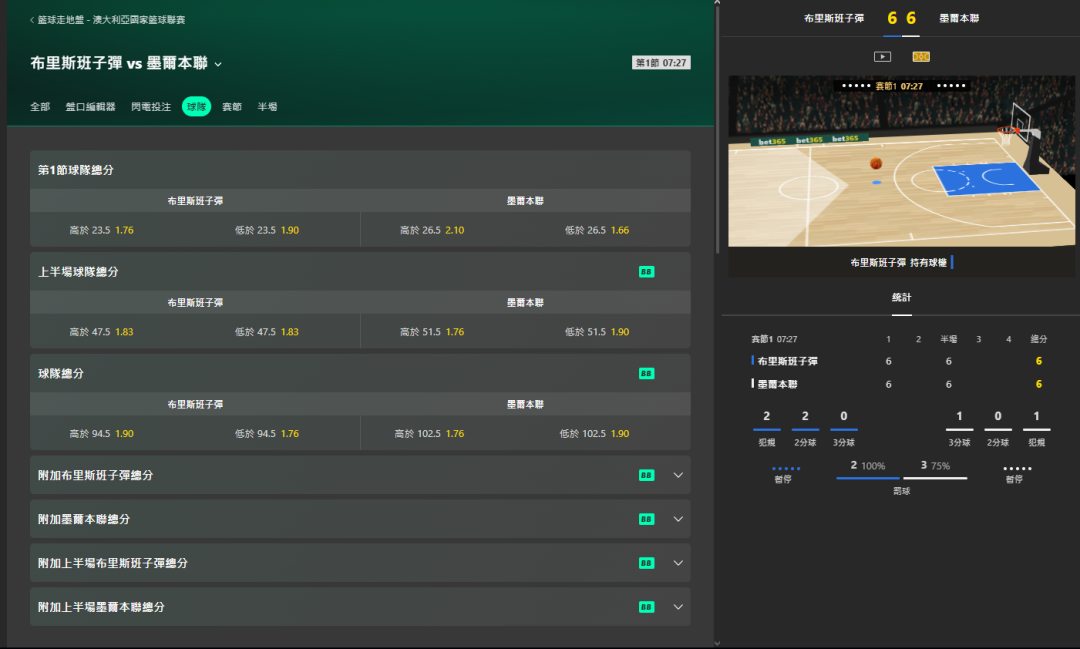Pick 低於 102.5 at 1.90

point(594,433)
